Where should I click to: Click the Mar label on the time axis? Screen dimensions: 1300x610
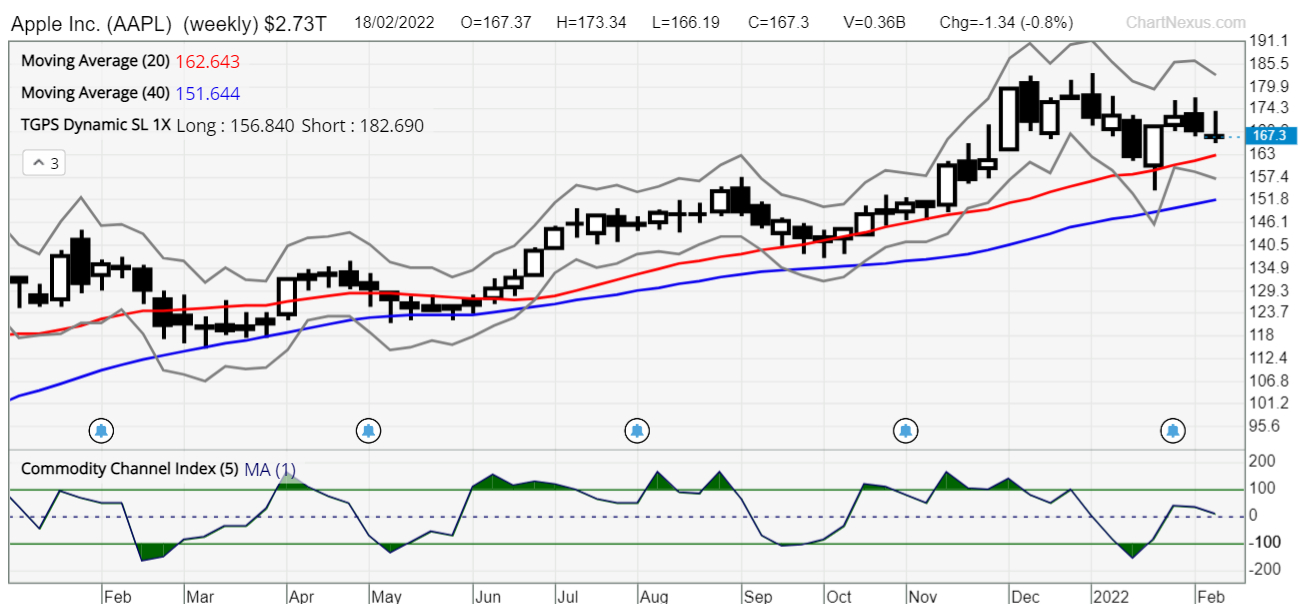tap(199, 597)
